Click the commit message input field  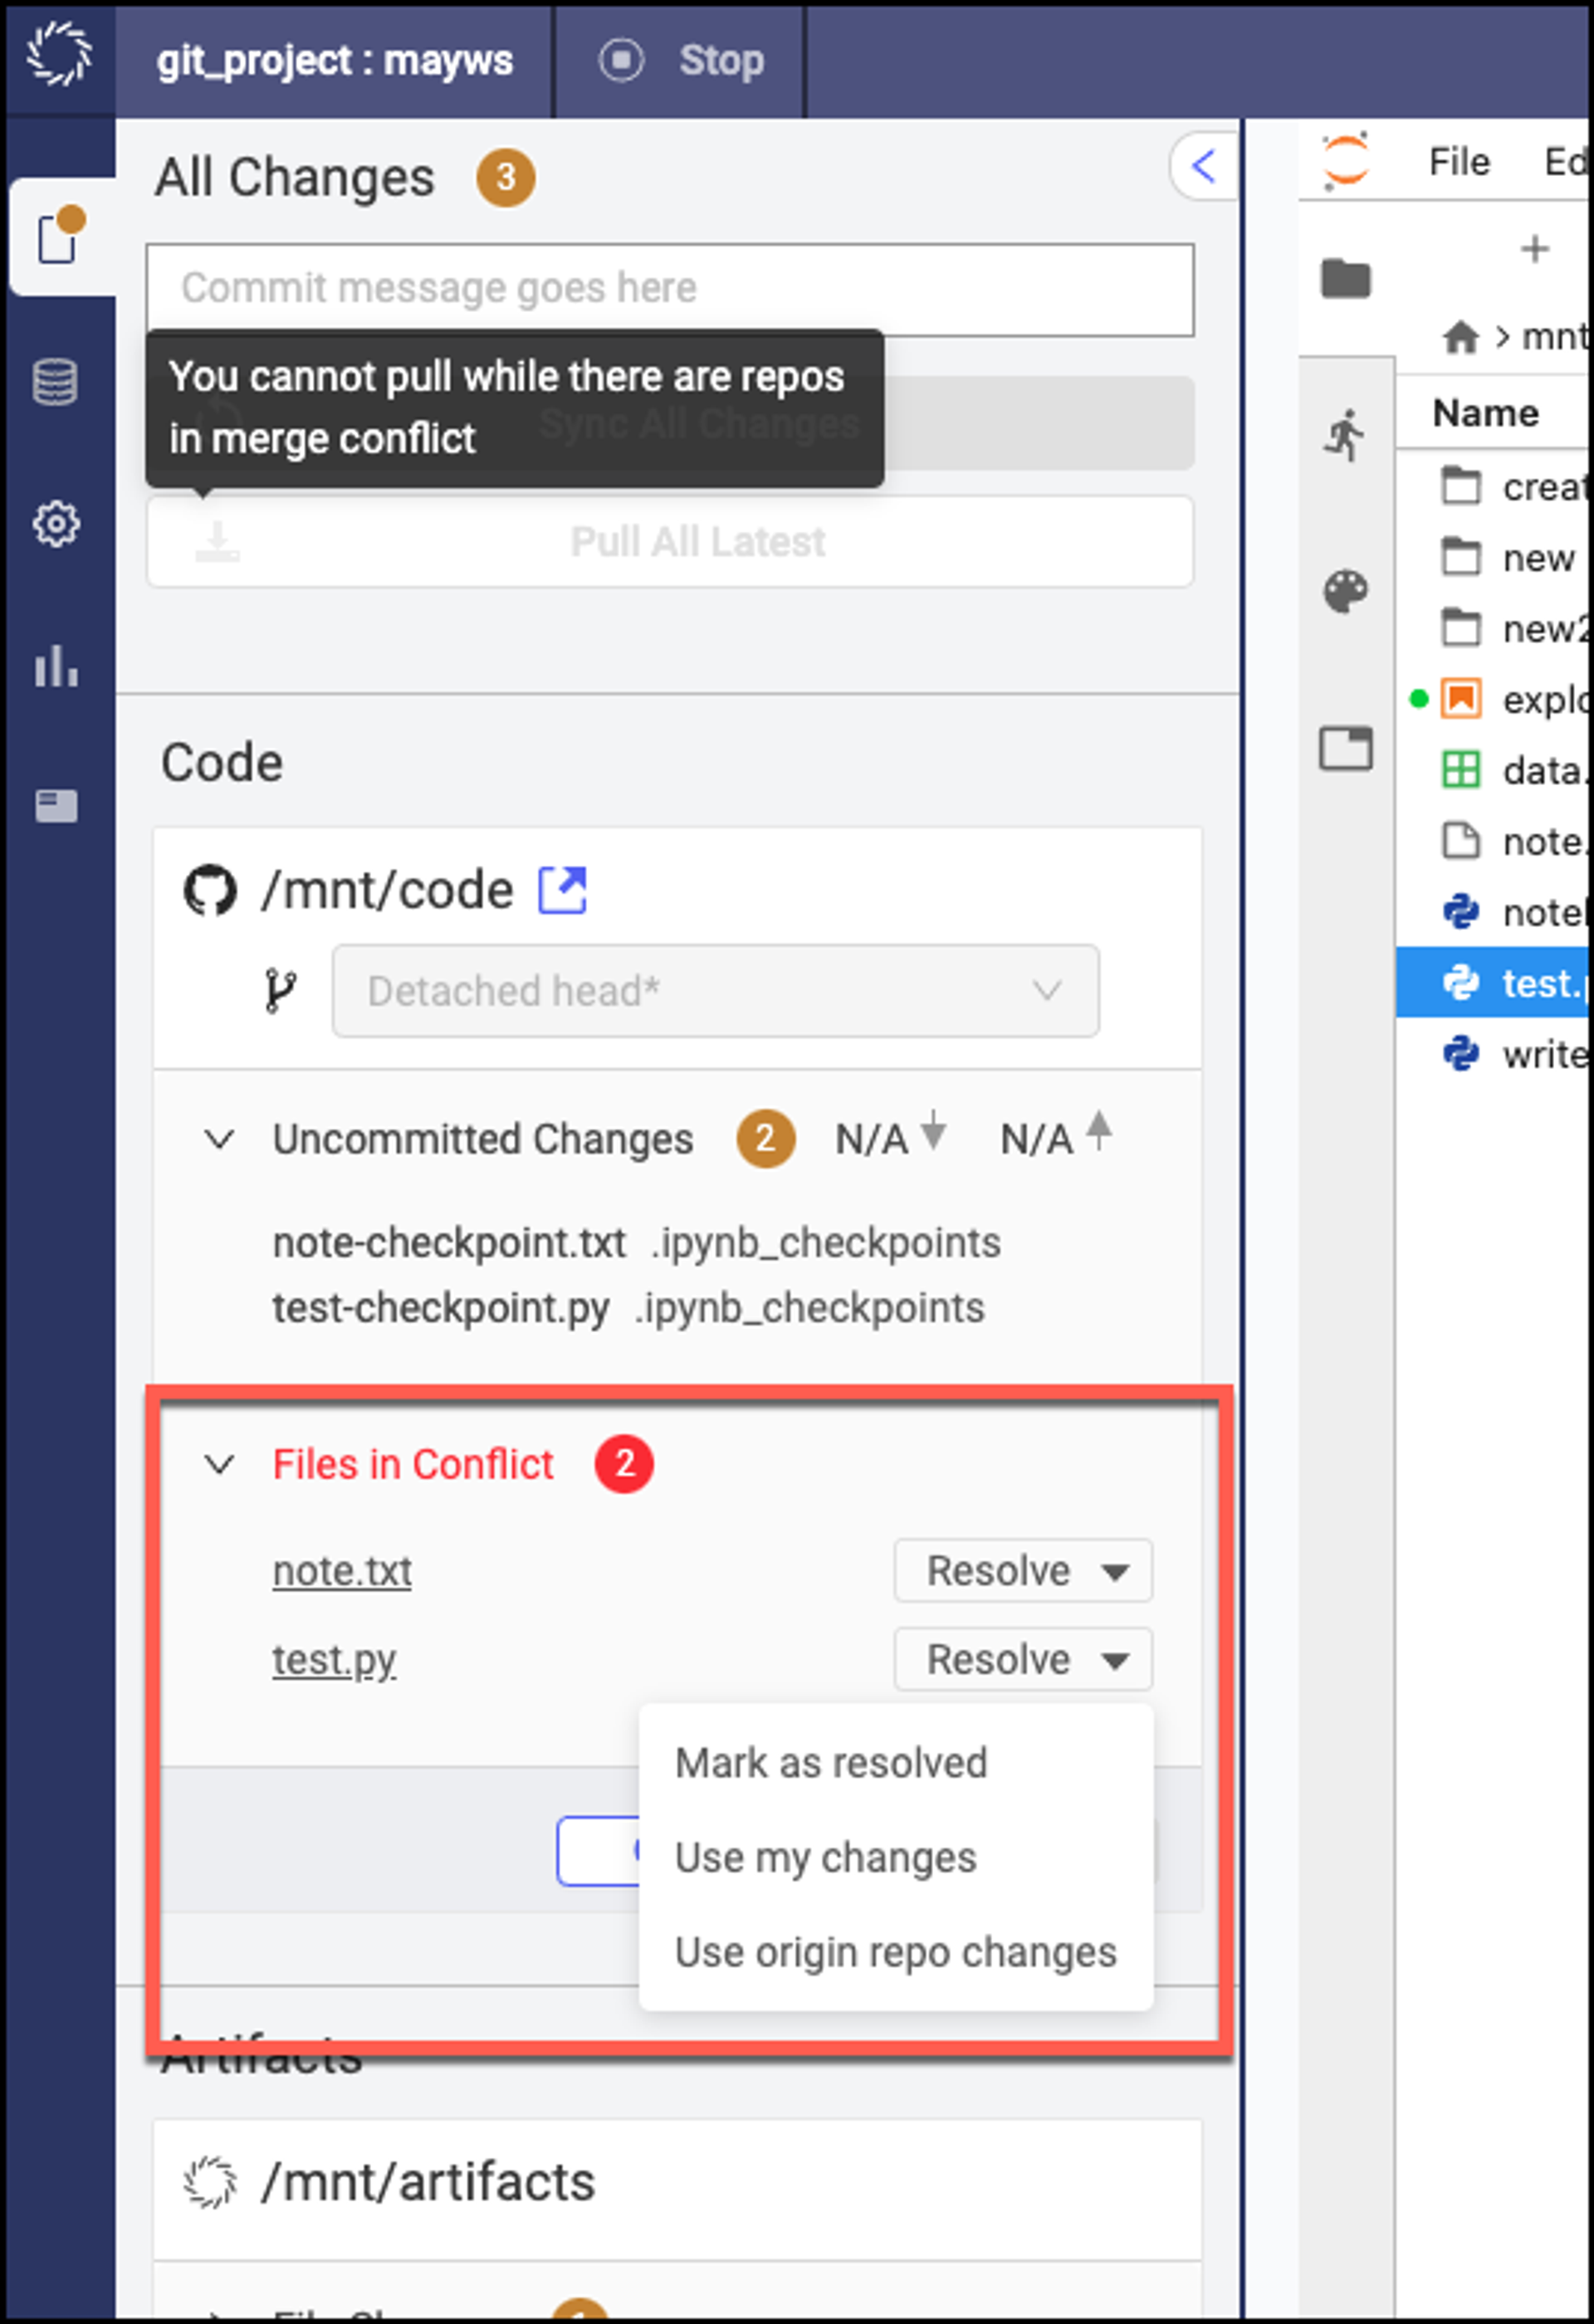pos(670,289)
